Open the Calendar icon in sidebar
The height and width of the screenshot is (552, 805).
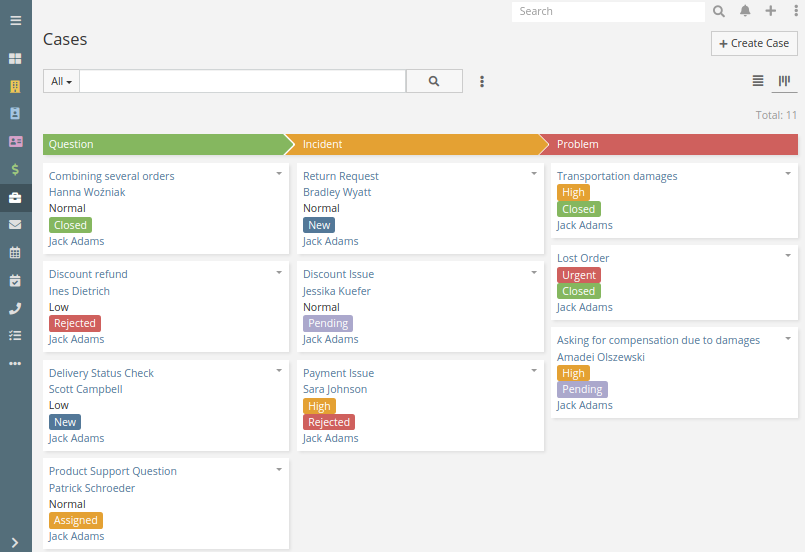(x=15, y=252)
